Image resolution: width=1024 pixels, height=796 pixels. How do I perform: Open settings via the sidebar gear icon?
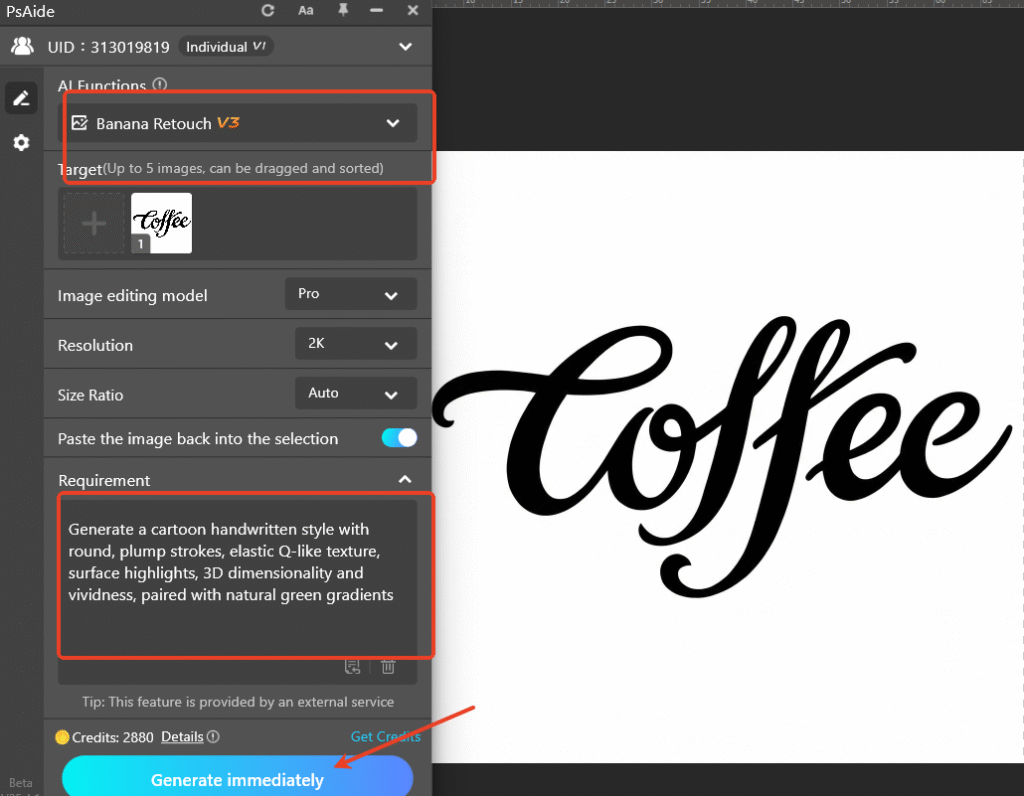pyautogui.click(x=20, y=143)
